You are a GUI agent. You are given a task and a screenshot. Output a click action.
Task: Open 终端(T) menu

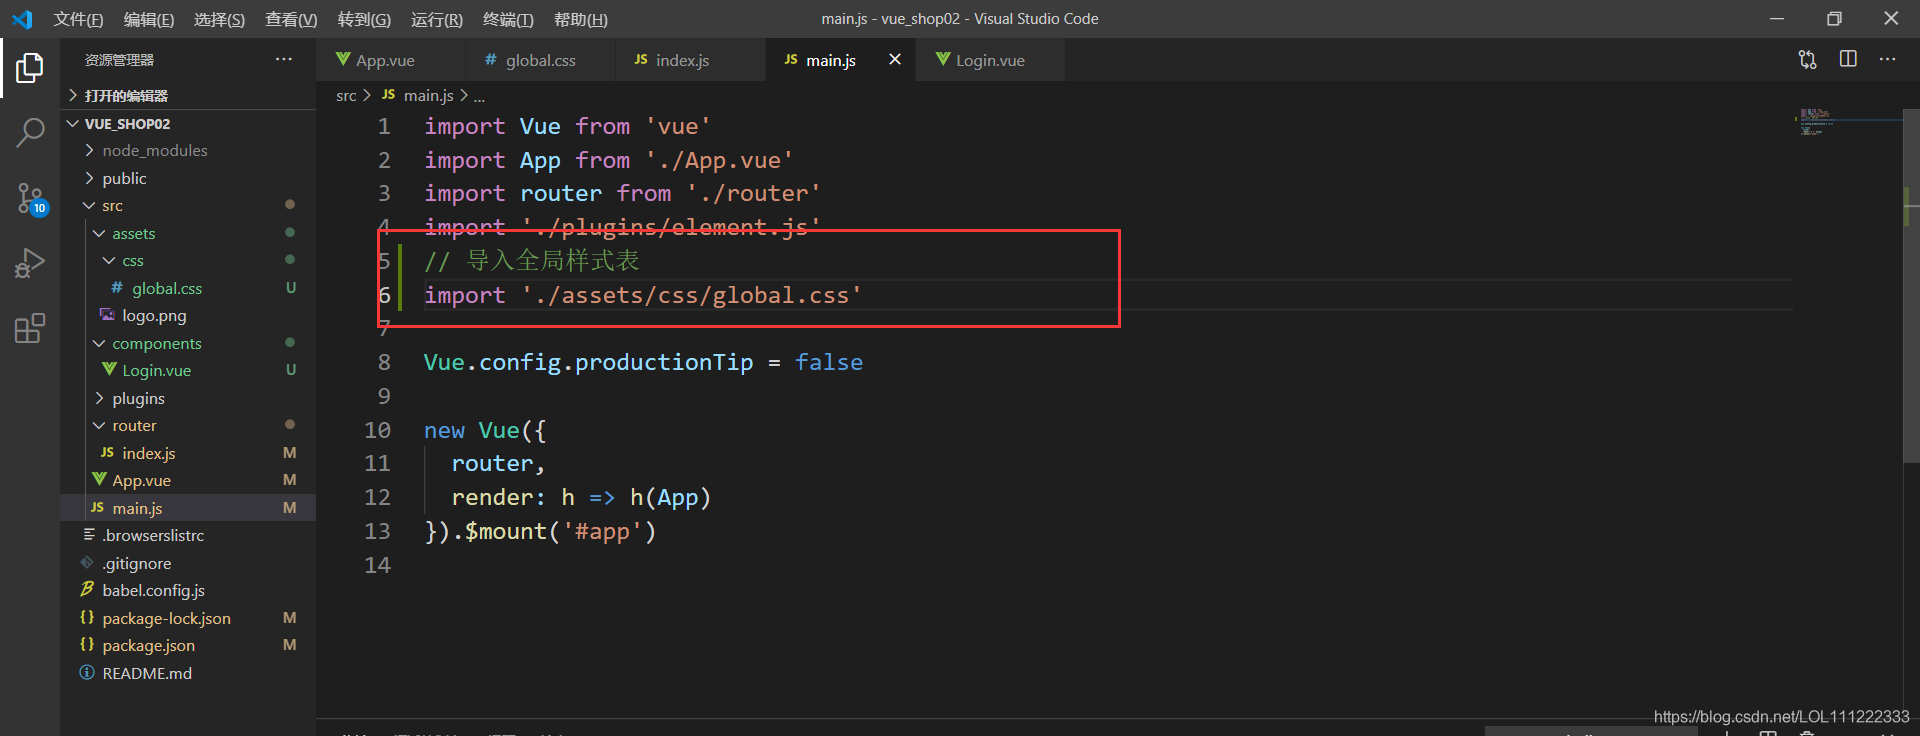508,19
